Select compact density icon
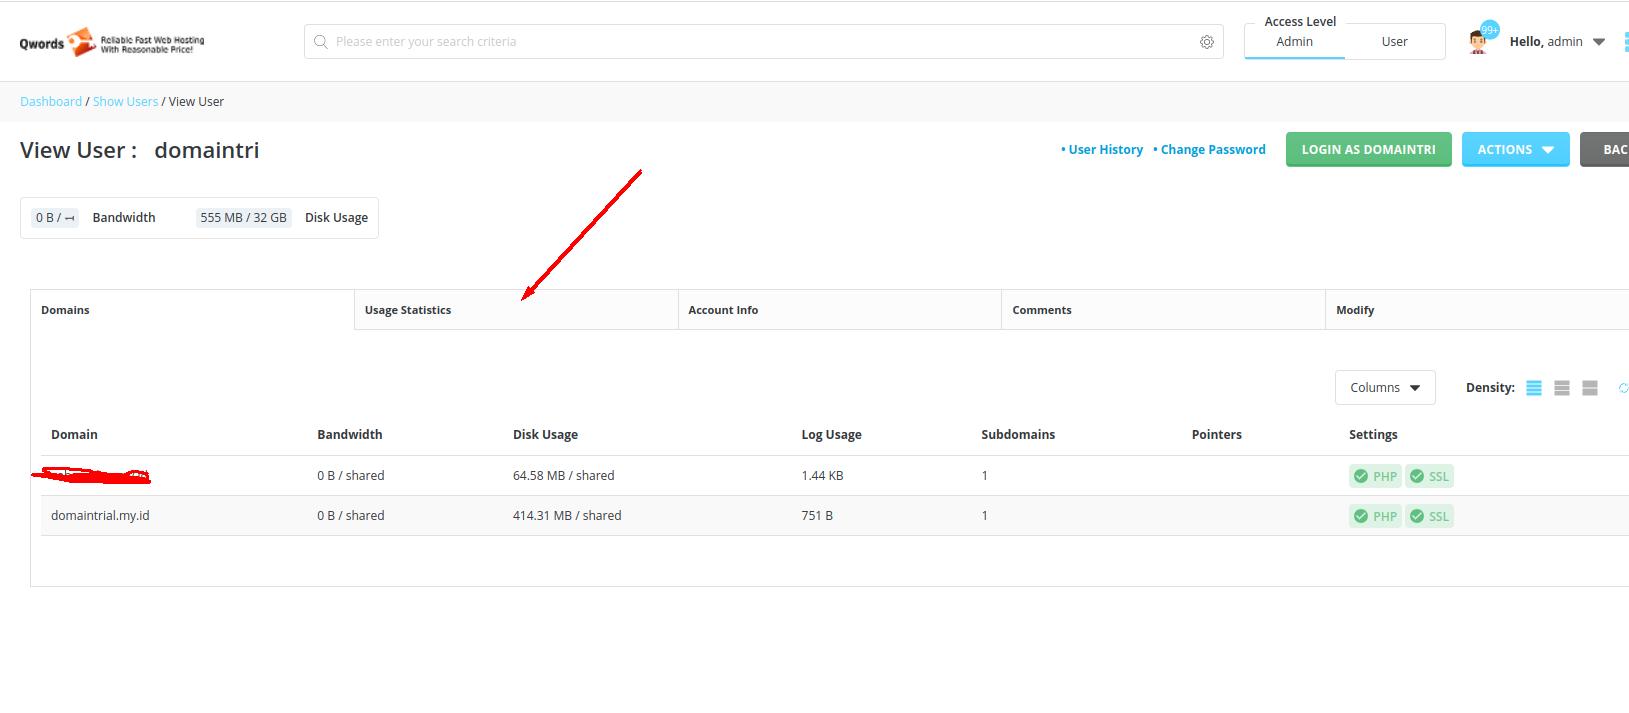 [x=1534, y=388]
